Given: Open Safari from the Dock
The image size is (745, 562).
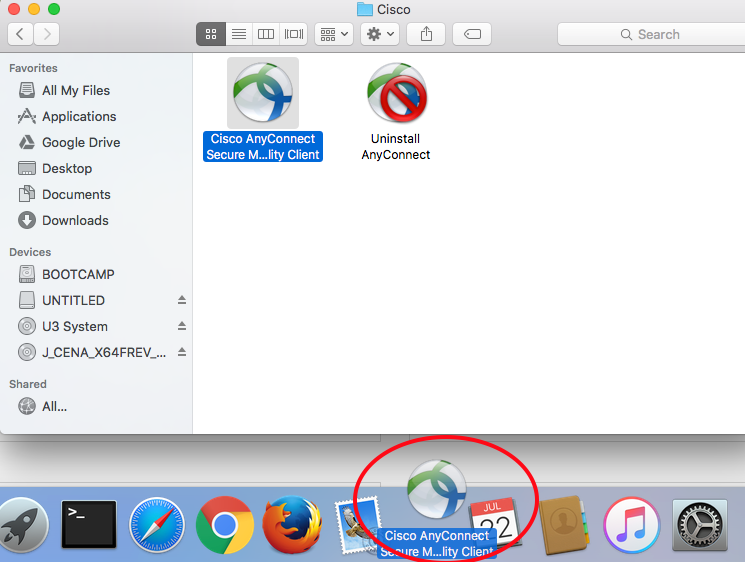Looking at the screenshot, I should tap(157, 525).
